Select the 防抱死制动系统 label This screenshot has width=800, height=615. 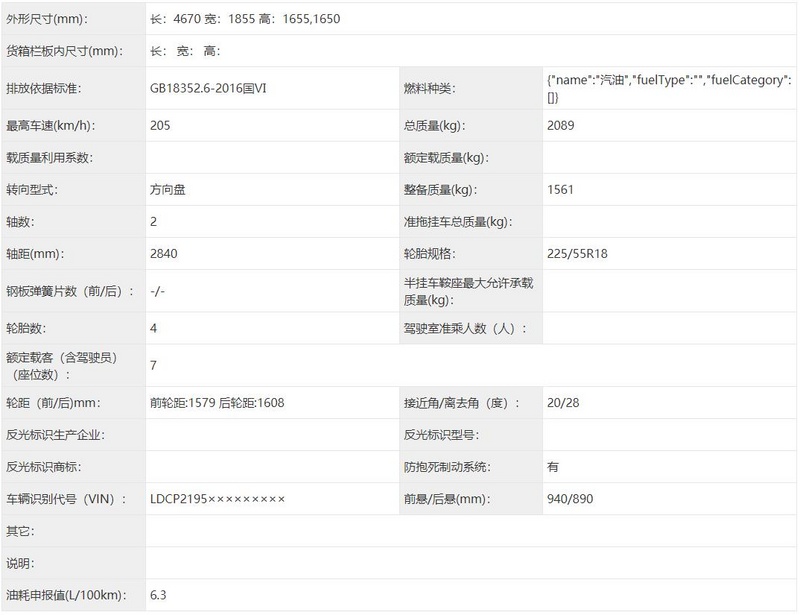click(x=447, y=467)
